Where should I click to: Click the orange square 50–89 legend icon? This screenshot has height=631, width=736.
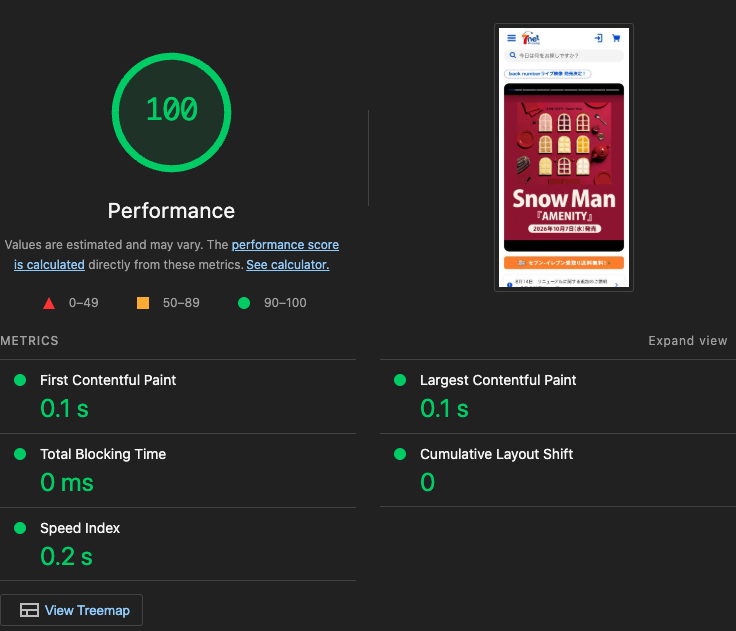pos(143,303)
